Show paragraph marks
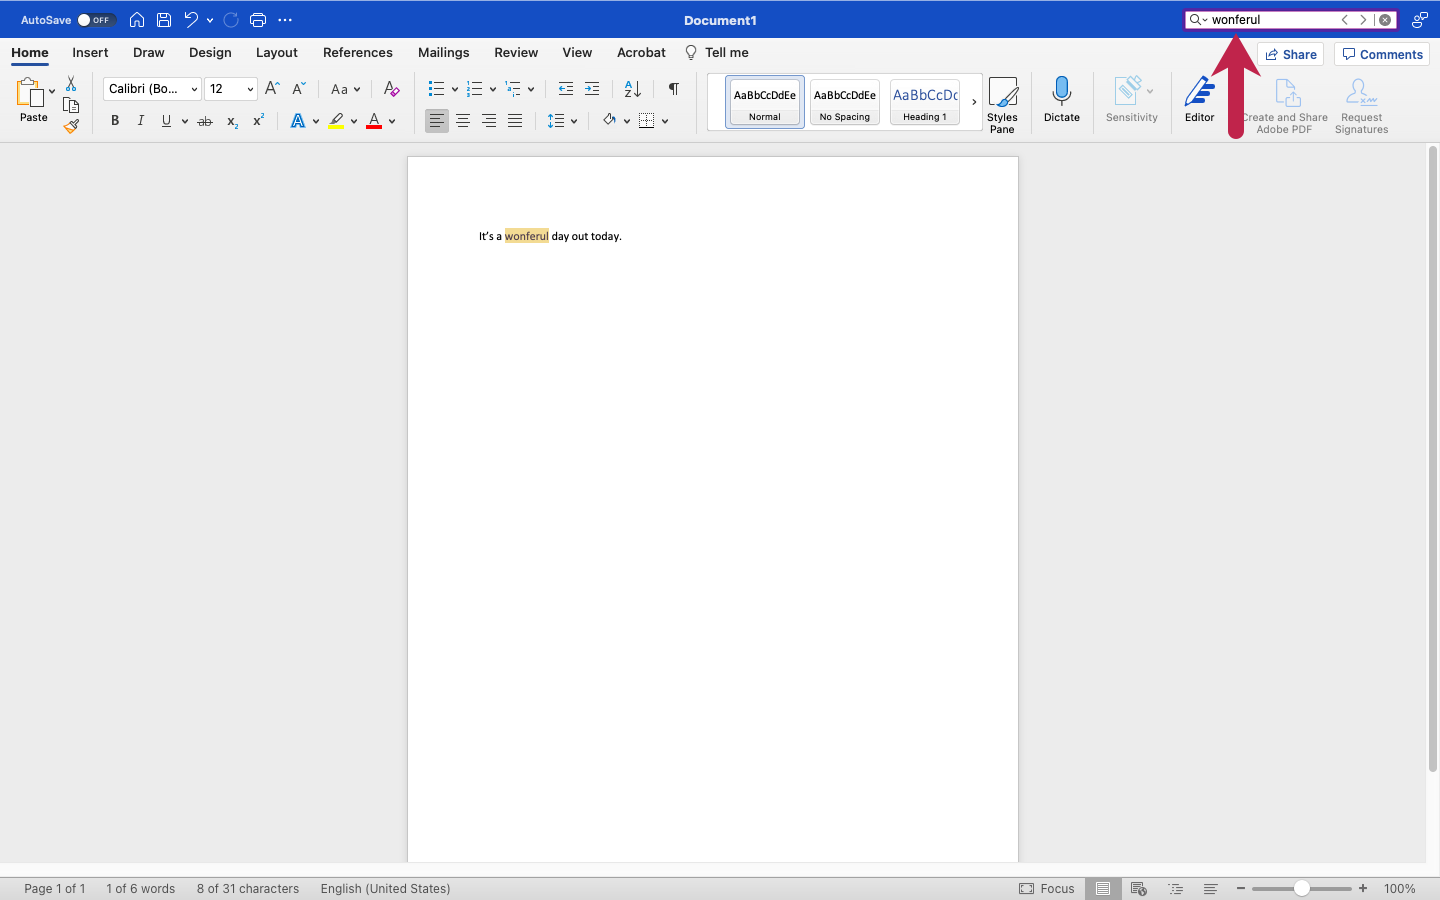Viewport: 1440px width, 900px height. (x=673, y=89)
